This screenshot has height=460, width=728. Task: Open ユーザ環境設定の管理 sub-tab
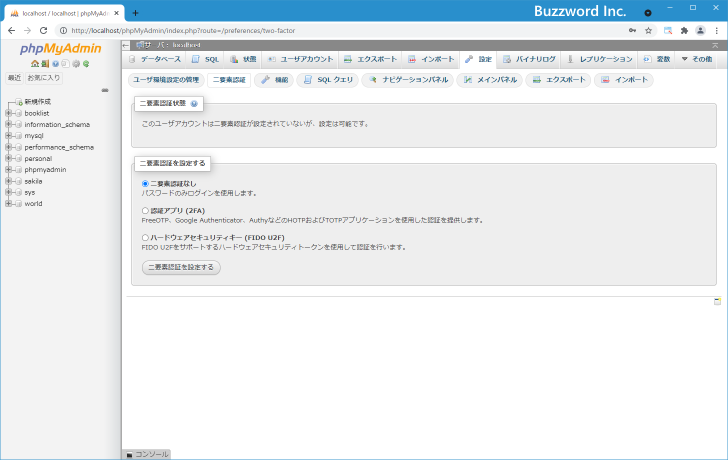[x=166, y=80]
